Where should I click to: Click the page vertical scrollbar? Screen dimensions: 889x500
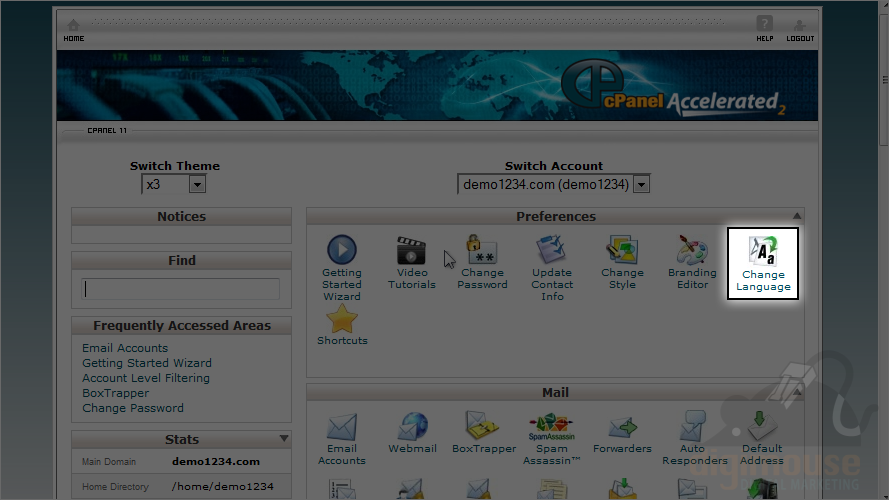(x=884, y=79)
